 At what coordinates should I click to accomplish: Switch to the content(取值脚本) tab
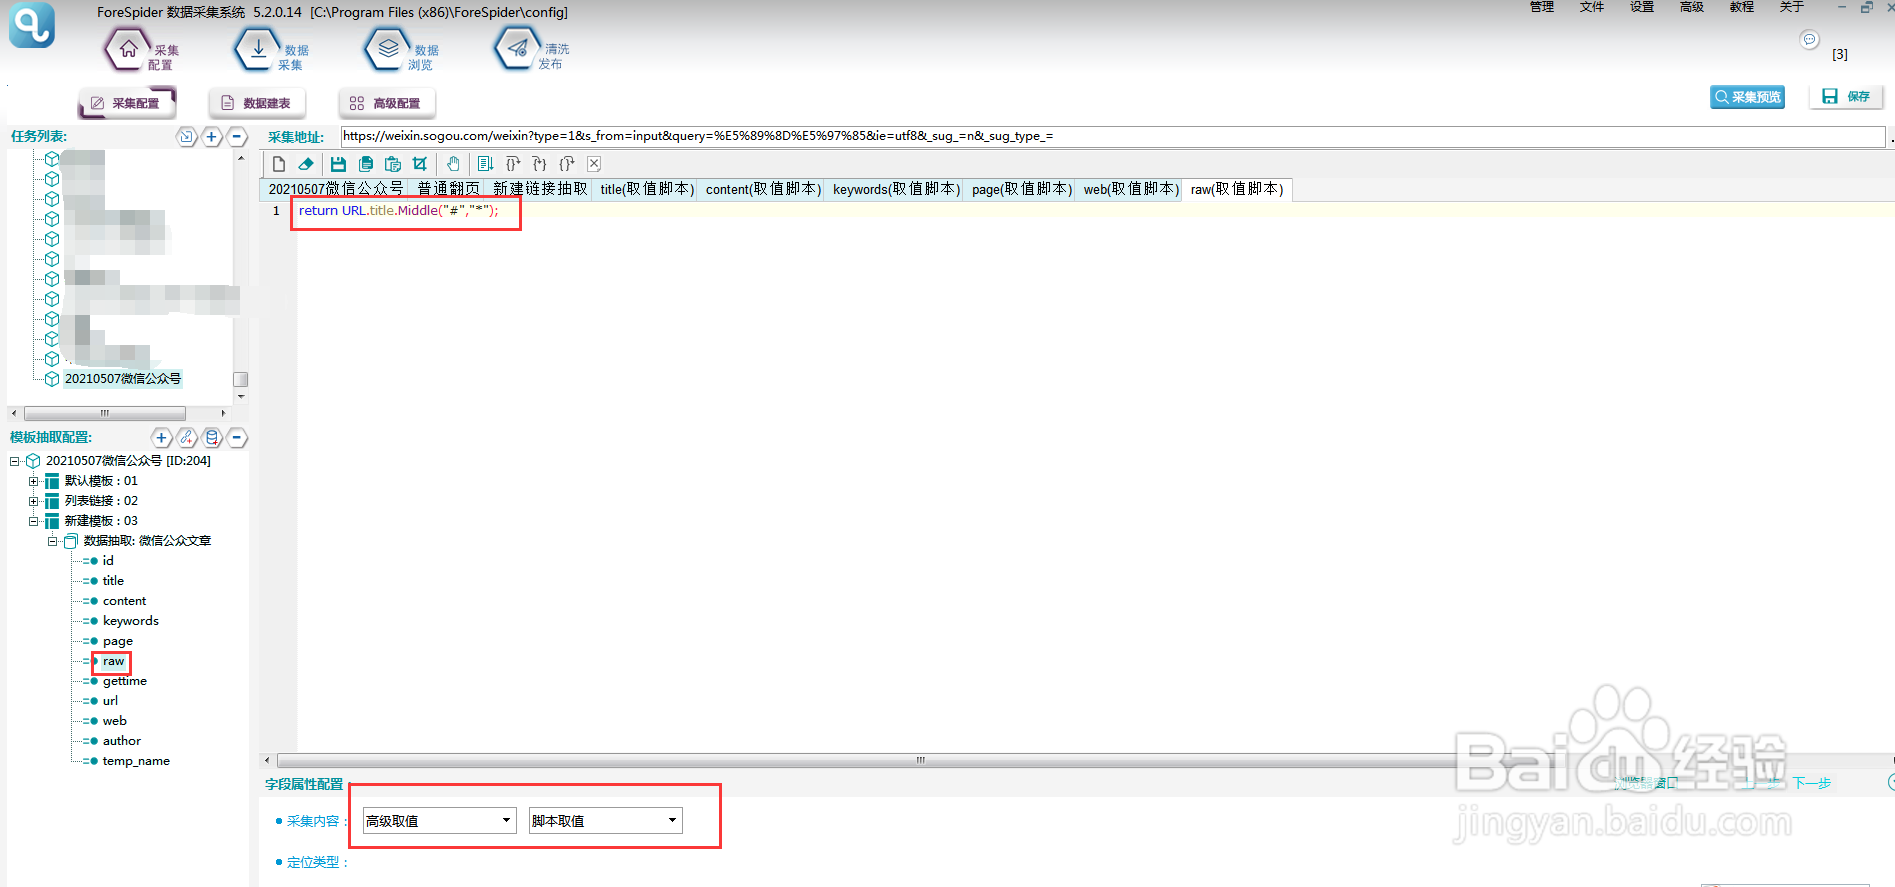click(763, 189)
